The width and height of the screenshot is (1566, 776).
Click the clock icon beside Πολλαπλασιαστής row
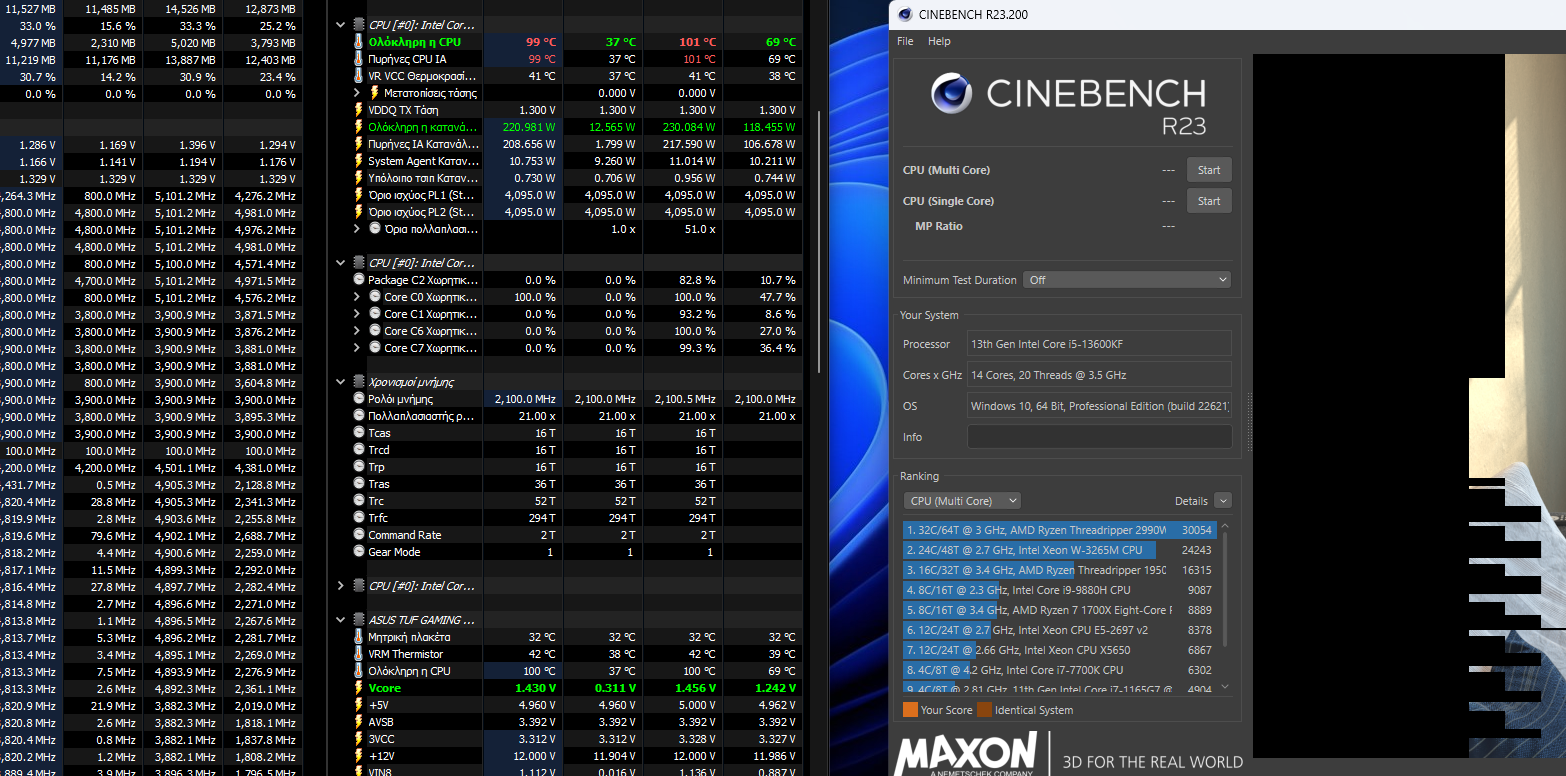point(359,416)
